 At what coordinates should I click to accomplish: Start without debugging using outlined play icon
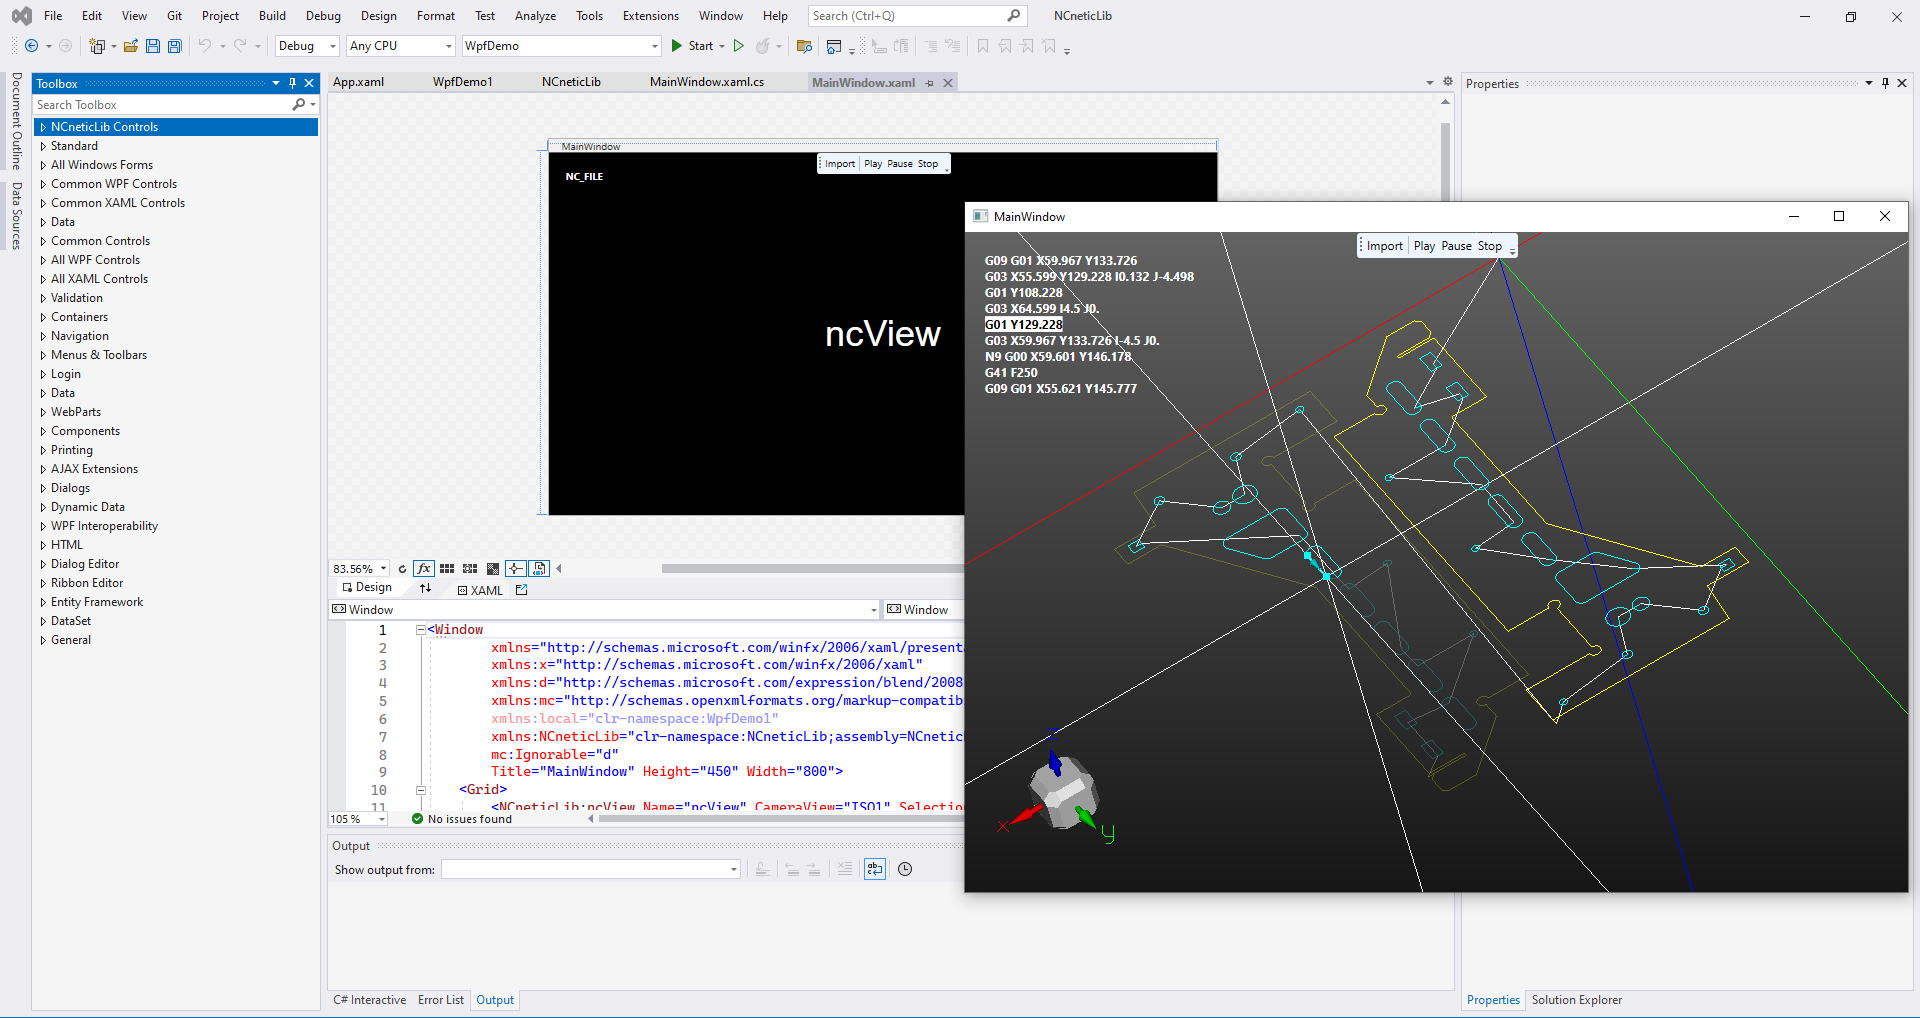pyautogui.click(x=739, y=46)
